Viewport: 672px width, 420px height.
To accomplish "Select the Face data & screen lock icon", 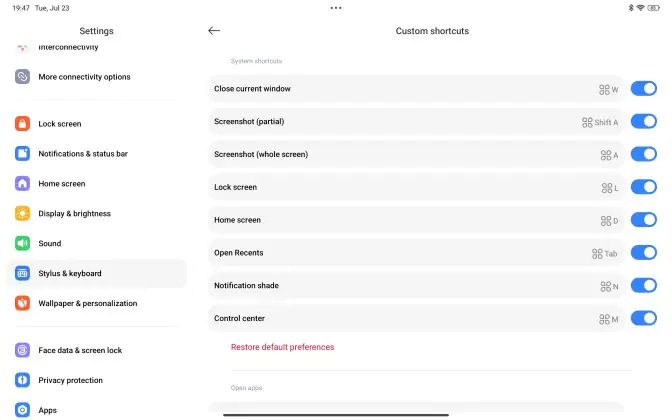I will 22,350.
